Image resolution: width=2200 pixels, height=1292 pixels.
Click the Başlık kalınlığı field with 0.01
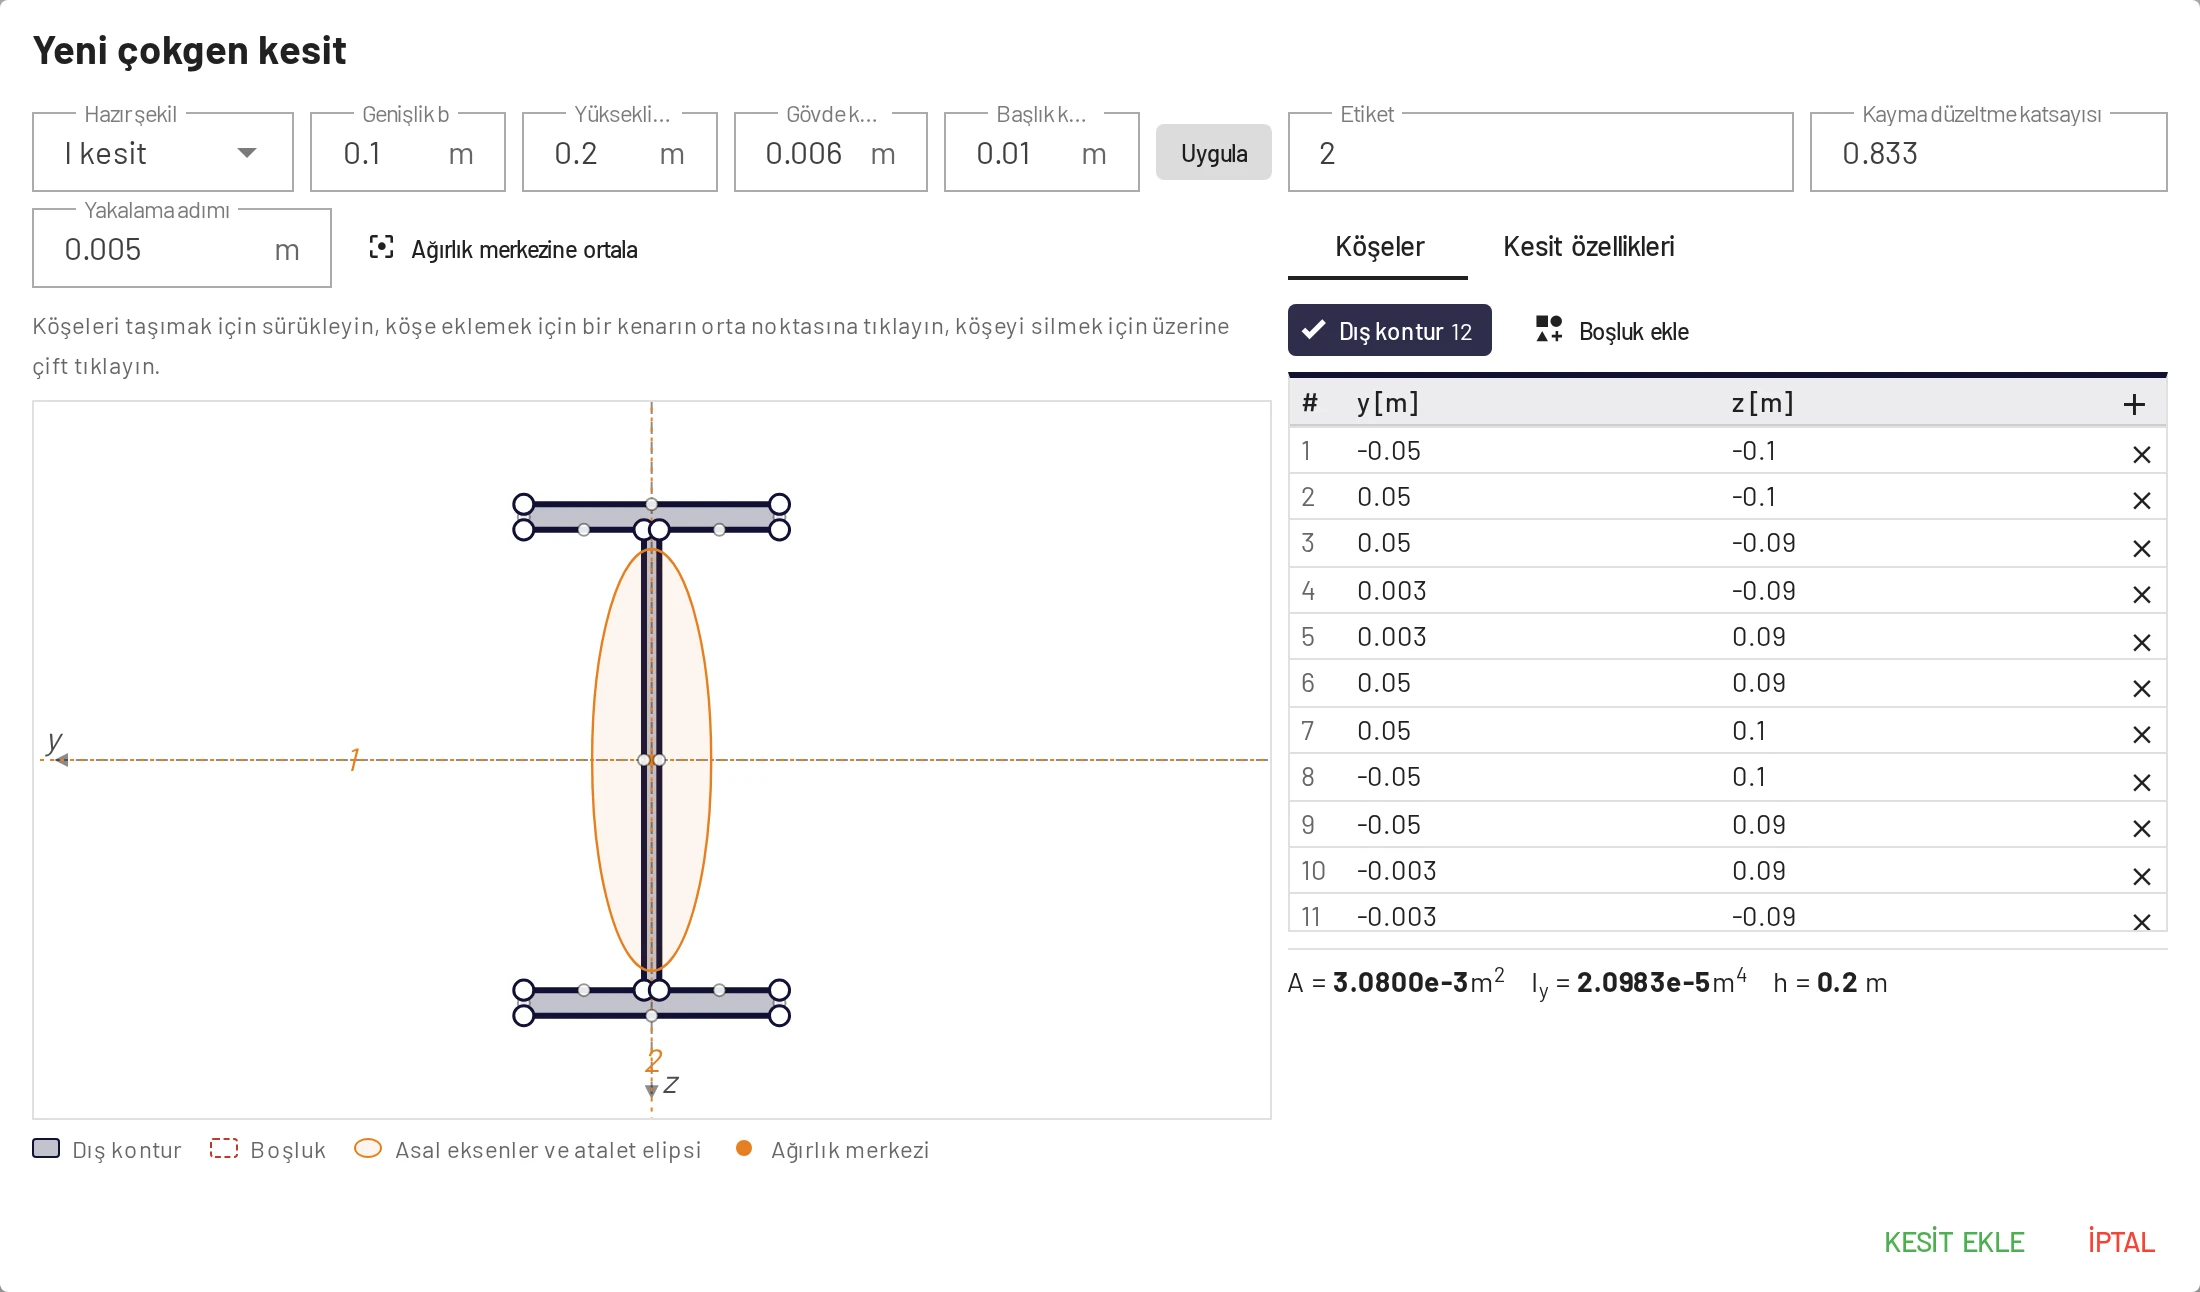pos(1042,153)
